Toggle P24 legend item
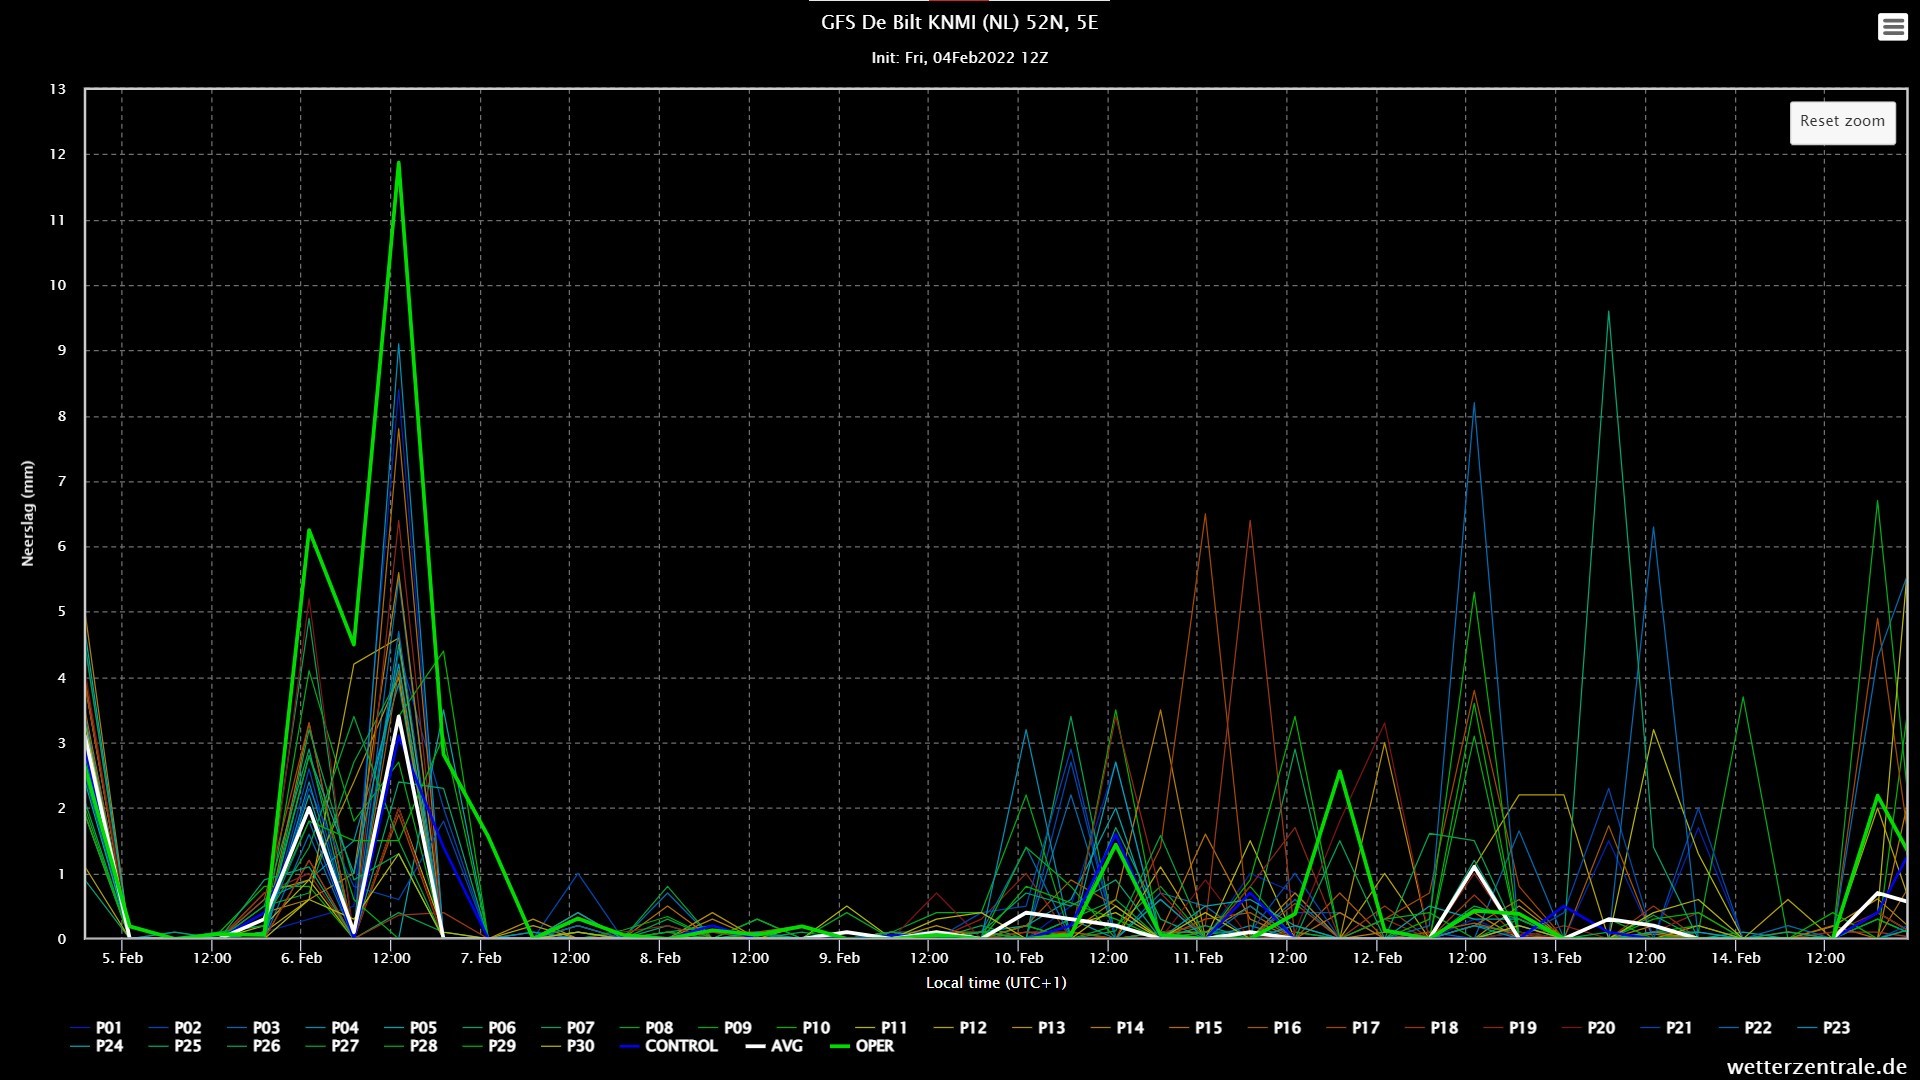The height and width of the screenshot is (1080, 1920). coord(108,1046)
